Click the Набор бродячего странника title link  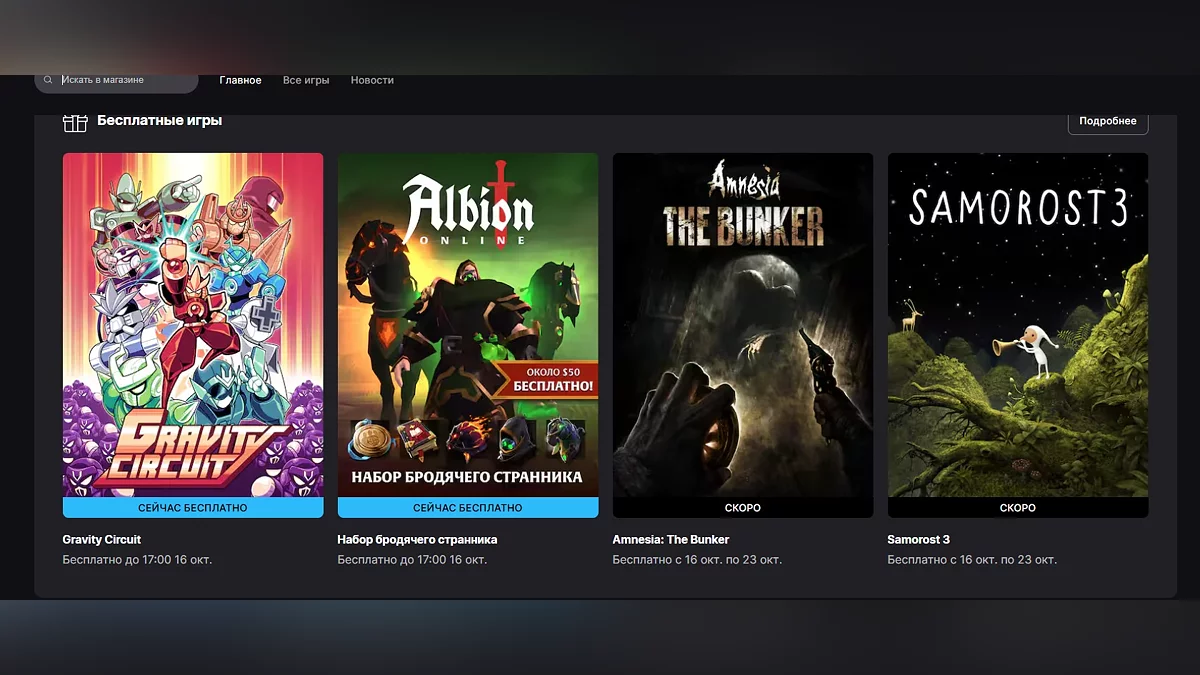(417, 540)
